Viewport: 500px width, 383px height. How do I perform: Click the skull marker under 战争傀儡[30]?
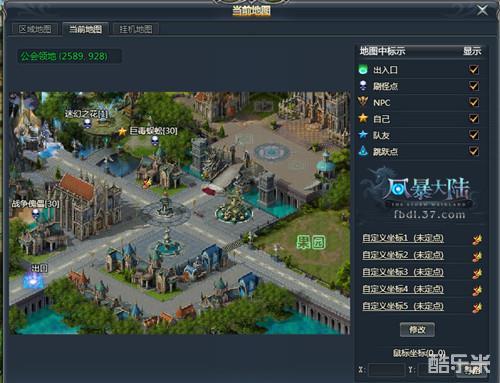click(x=36, y=214)
